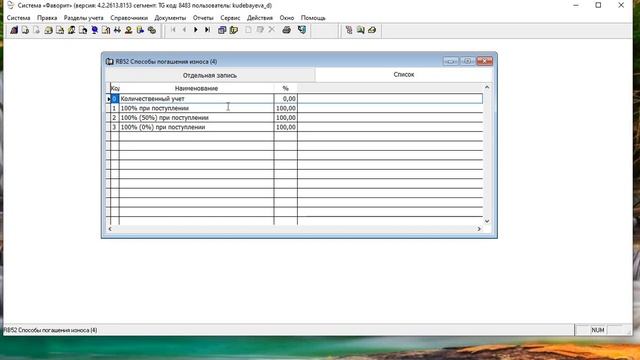This screenshot has width=640, height=360.
Task: Click the first toolbar icon resembling a building
Action: 14,30
